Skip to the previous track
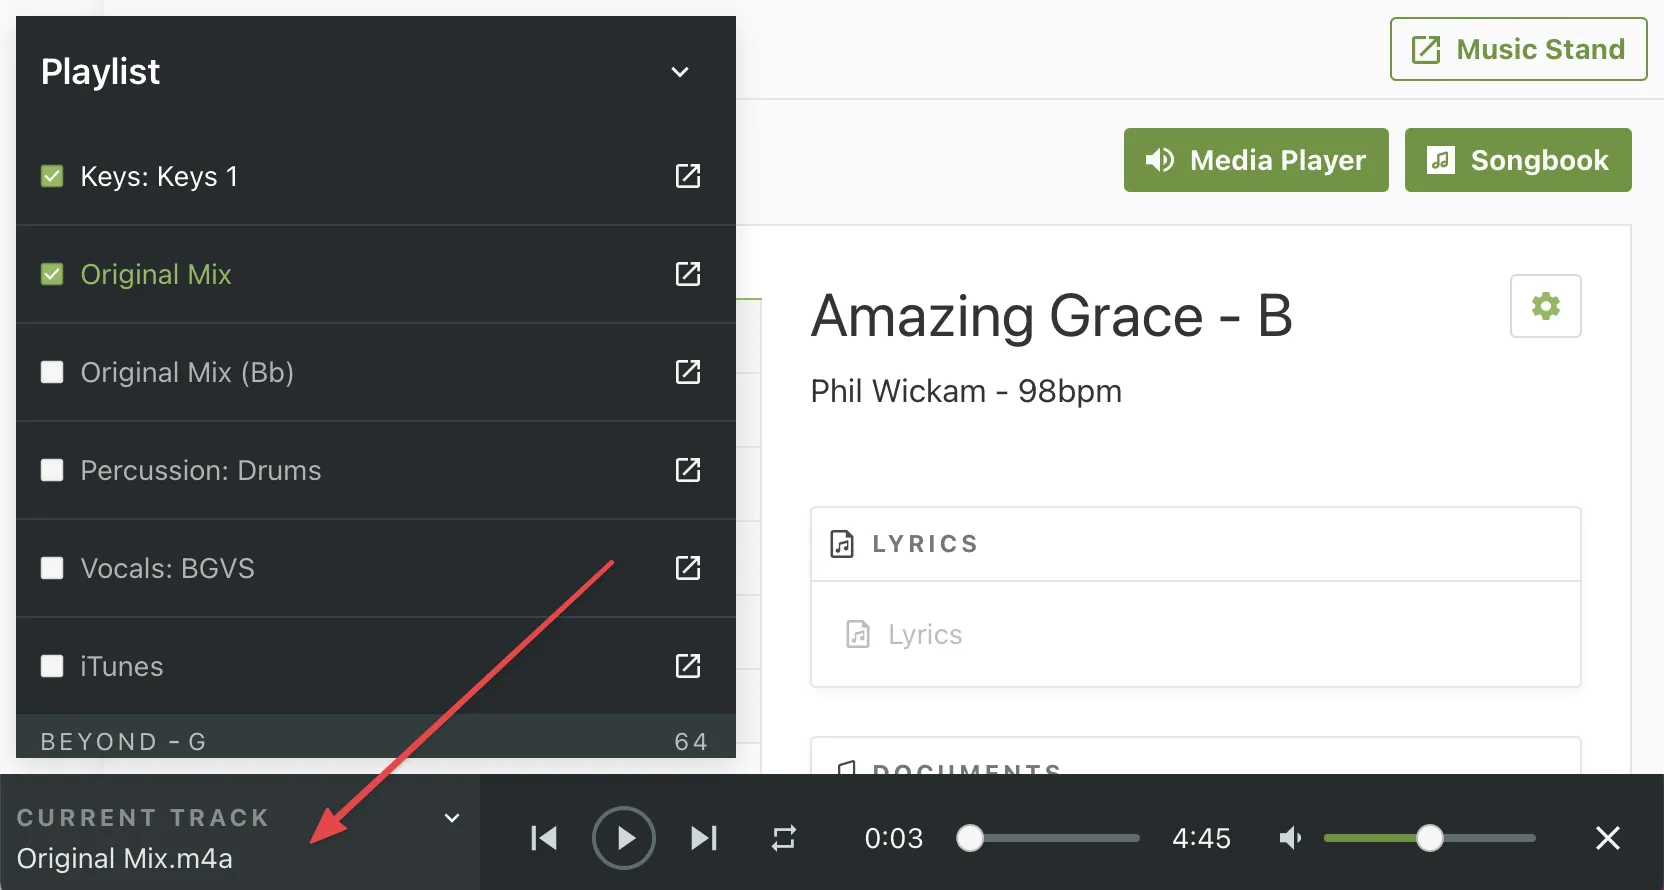1664x890 pixels. click(544, 838)
